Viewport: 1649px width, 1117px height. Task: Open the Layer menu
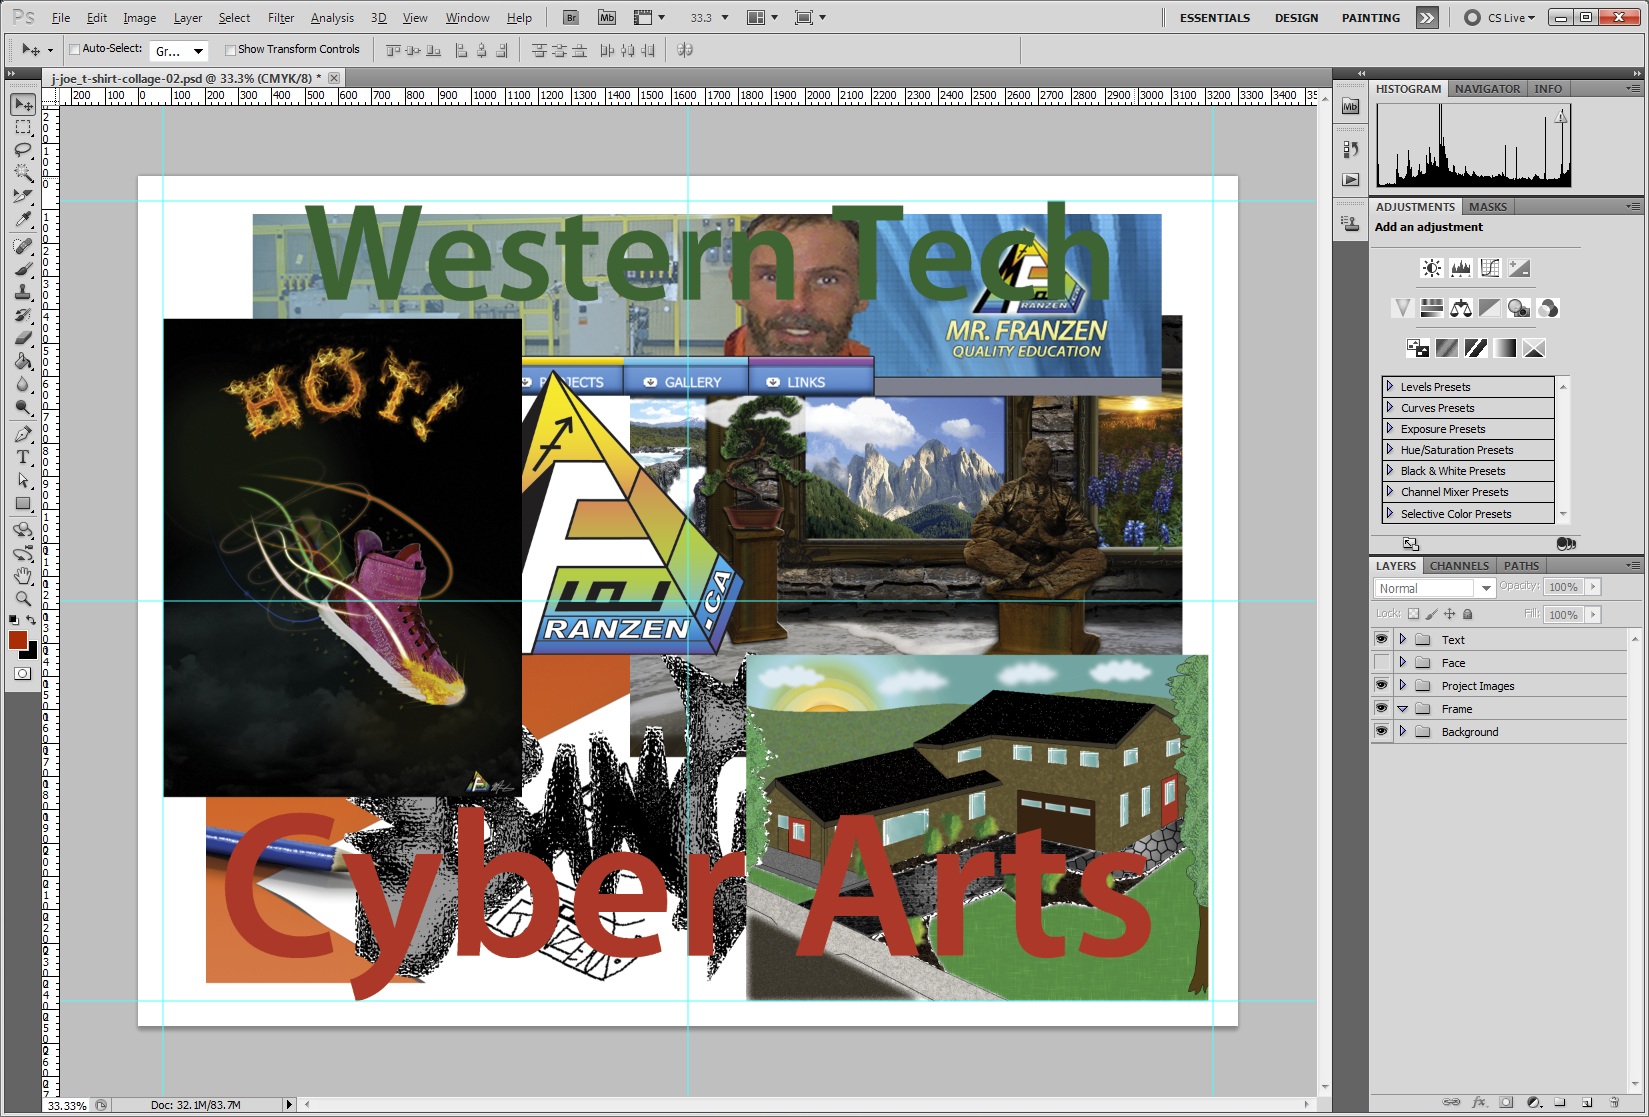click(x=188, y=18)
